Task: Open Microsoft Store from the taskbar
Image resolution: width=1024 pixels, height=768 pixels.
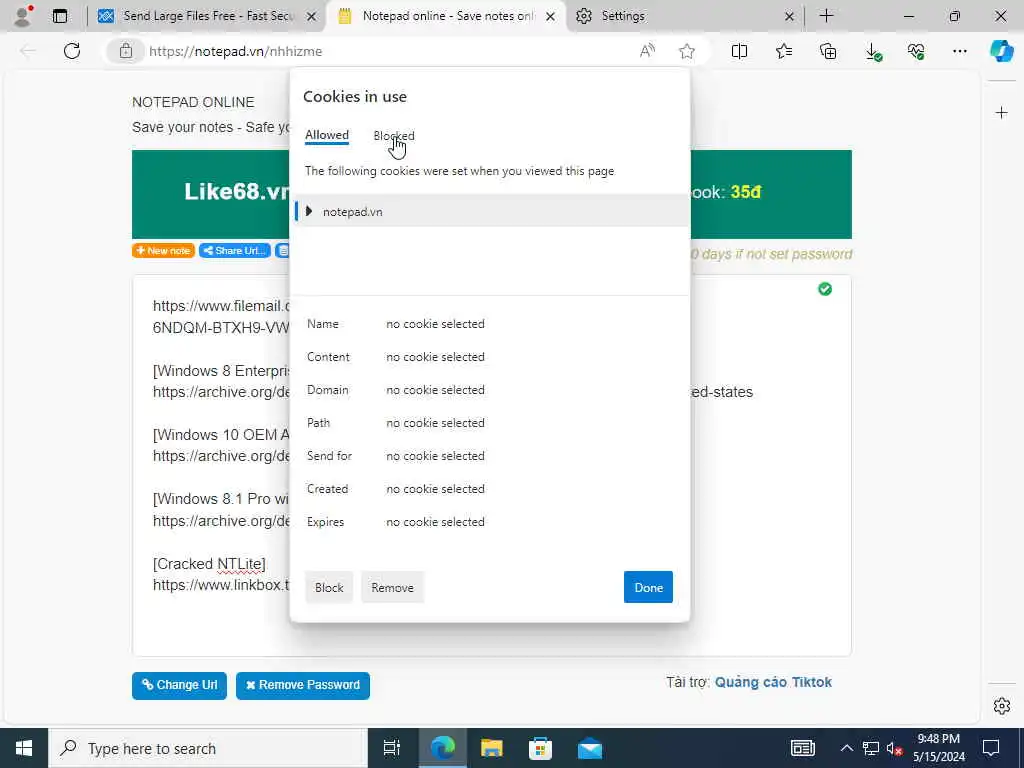Action: (x=540, y=748)
